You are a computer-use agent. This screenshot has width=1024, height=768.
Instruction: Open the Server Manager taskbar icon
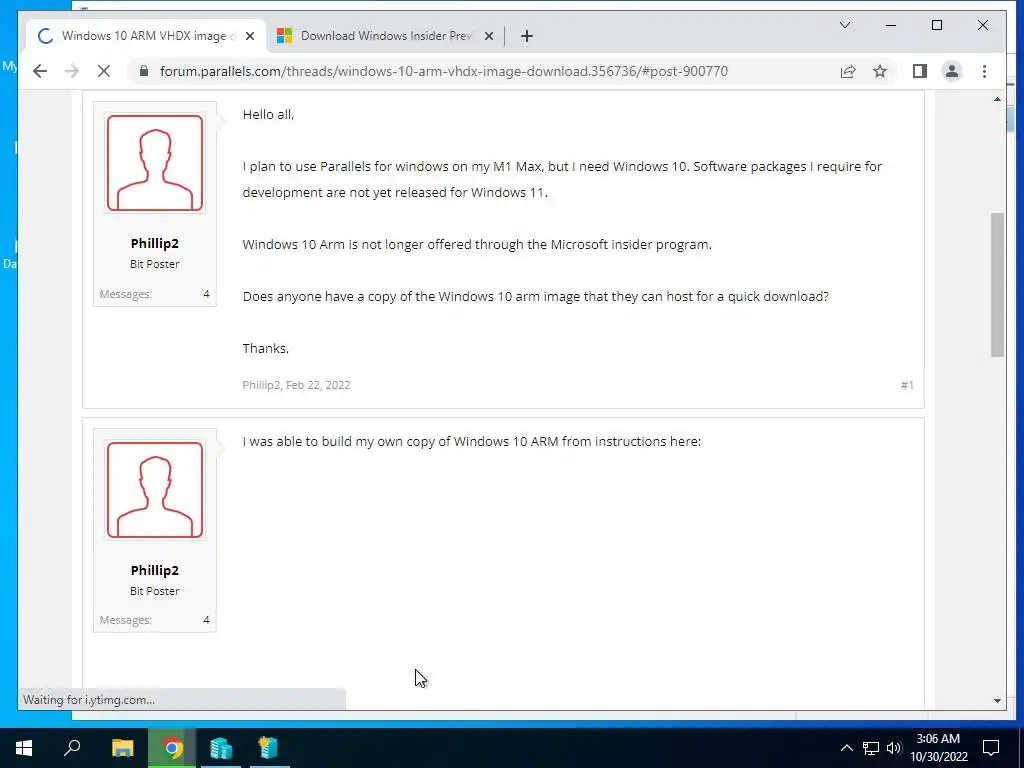[x=221, y=748]
